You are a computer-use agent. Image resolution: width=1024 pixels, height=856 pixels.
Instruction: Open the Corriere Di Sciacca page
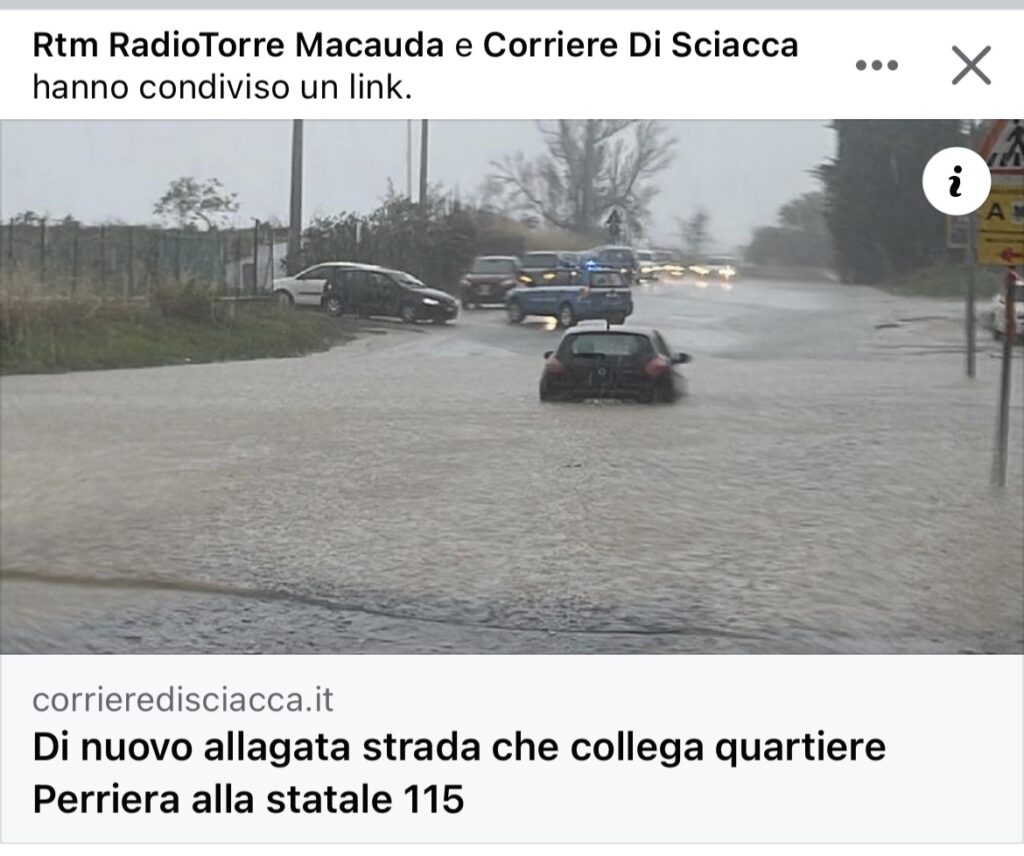[640, 45]
